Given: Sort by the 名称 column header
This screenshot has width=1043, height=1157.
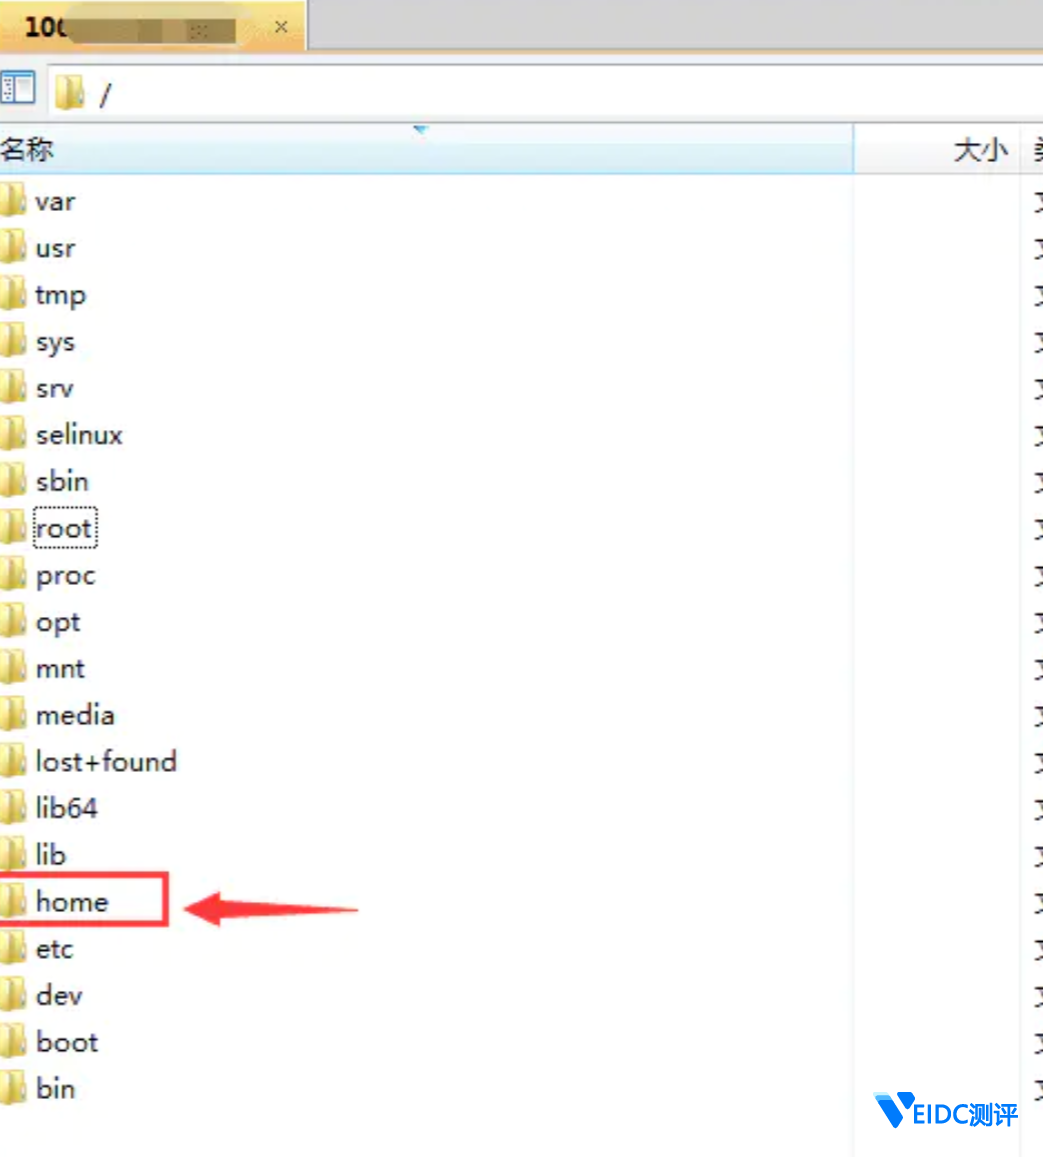Looking at the screenshot, I should [x=27, y=151].
